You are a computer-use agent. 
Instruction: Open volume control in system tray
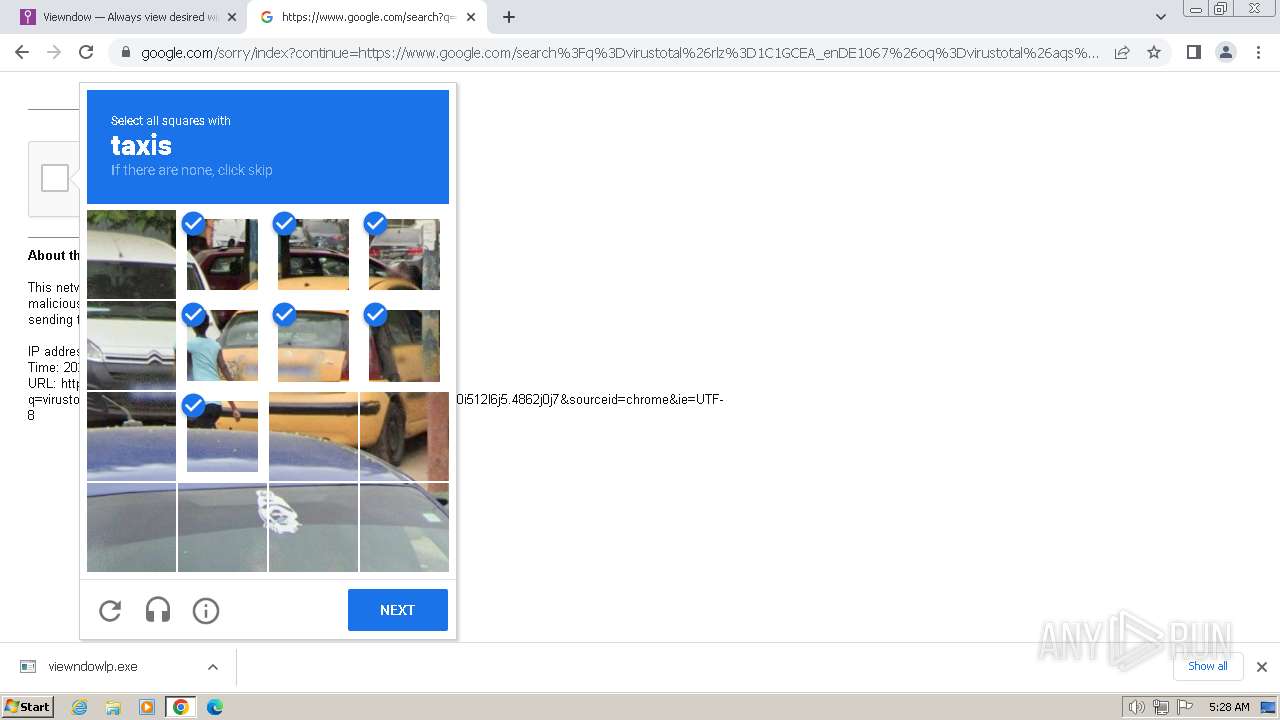[1136, 707]
